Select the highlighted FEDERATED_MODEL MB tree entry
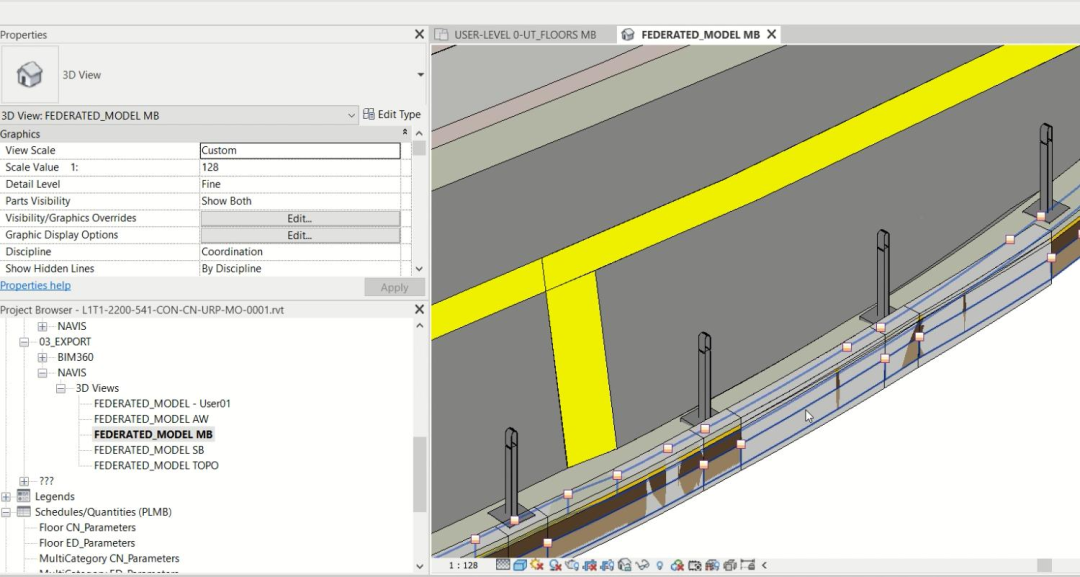Screen dimensions: 1080x577 [x=153, y=434]
